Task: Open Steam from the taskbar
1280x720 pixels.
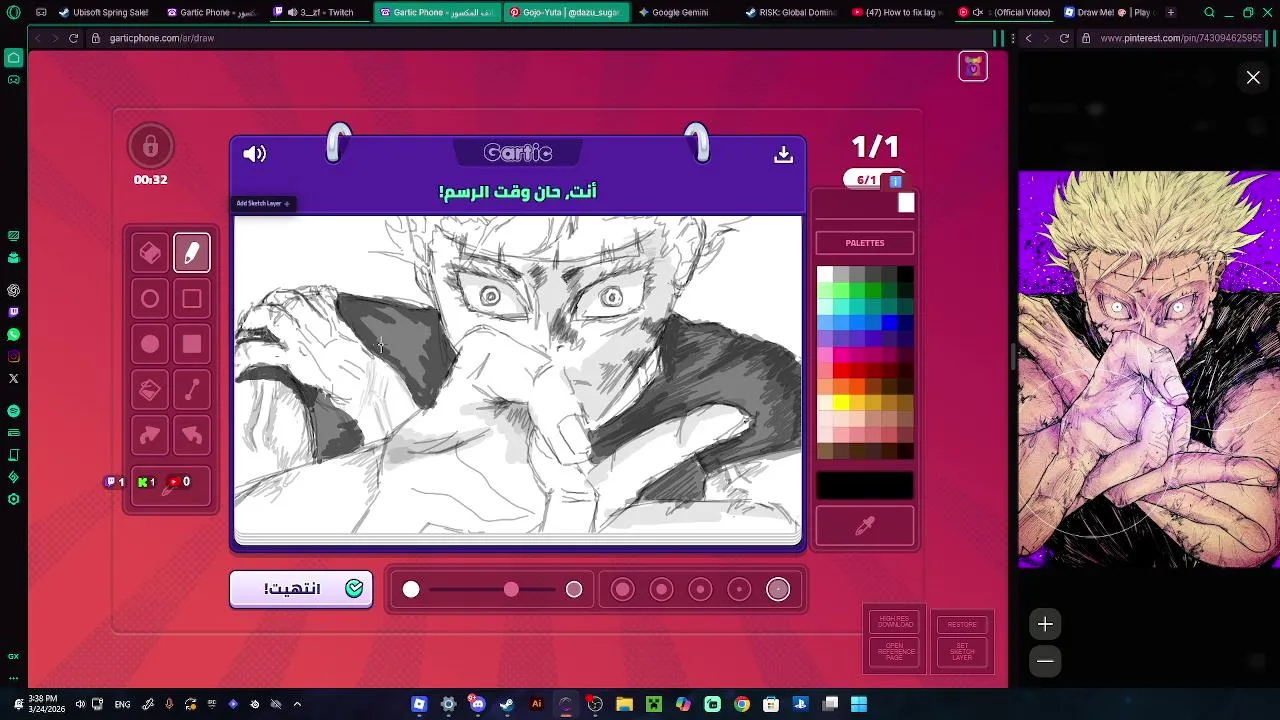Action: (507, 704)
